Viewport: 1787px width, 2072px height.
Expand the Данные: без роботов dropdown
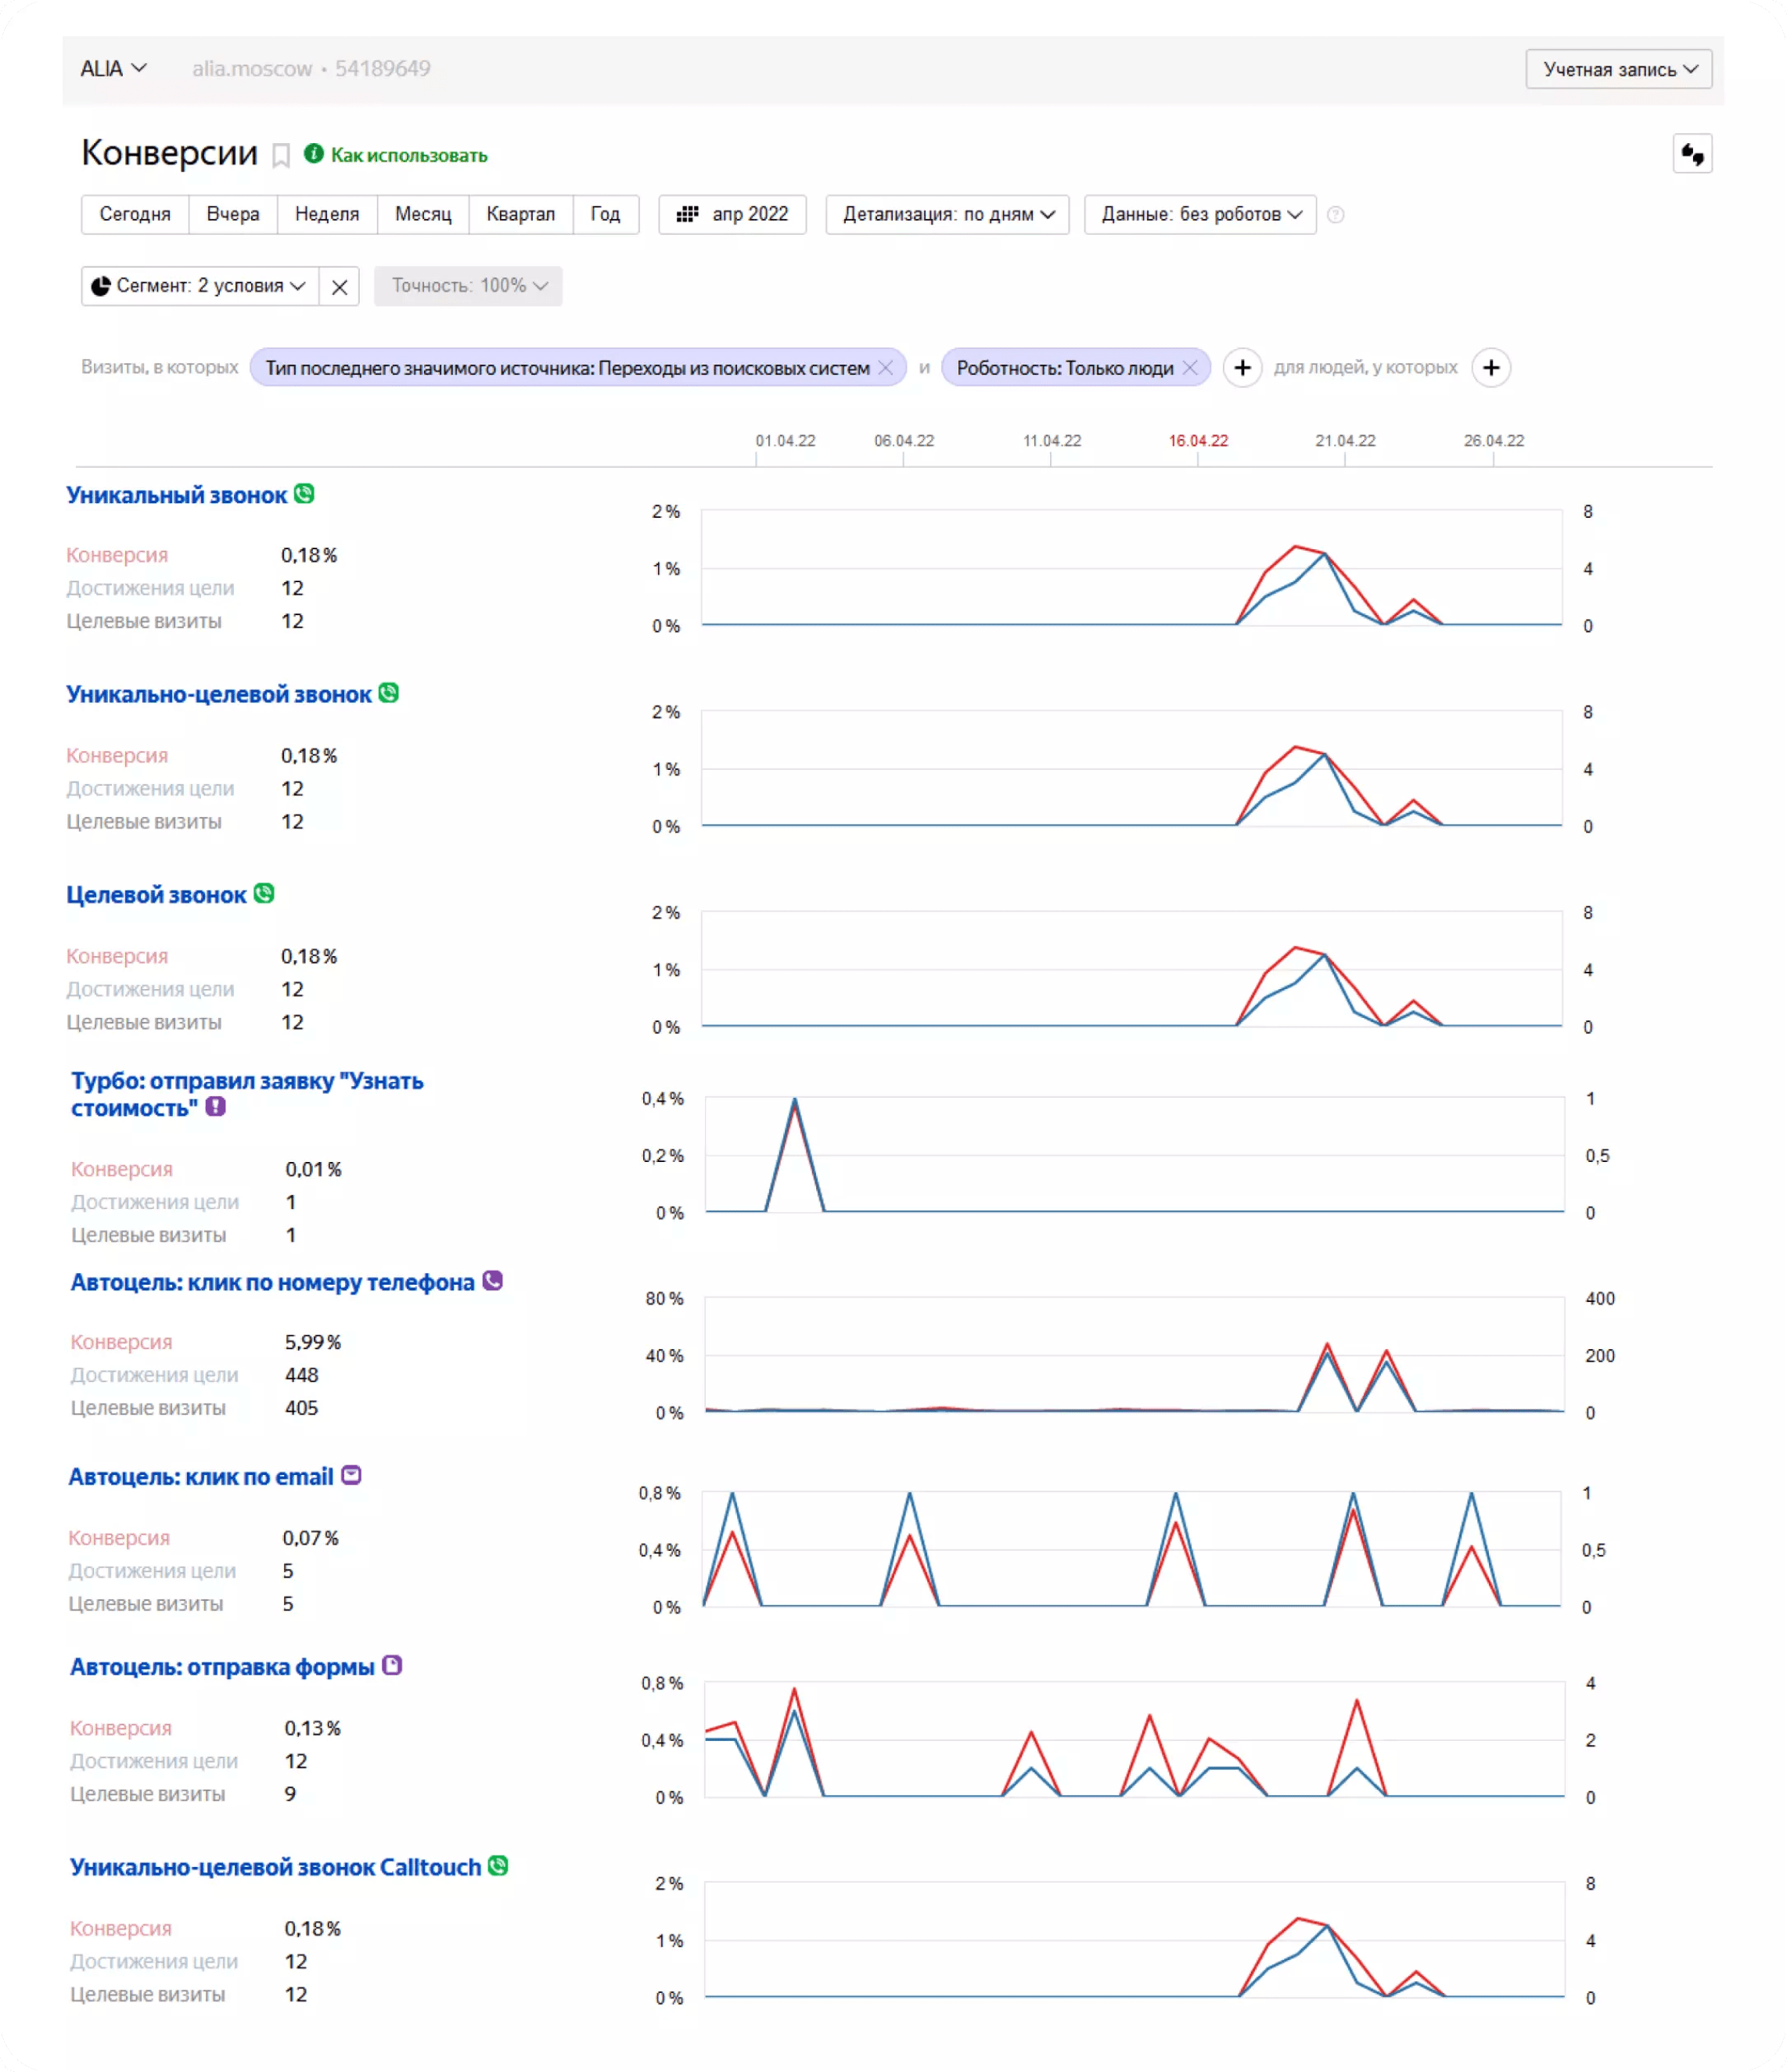[x=1200, y=215]
